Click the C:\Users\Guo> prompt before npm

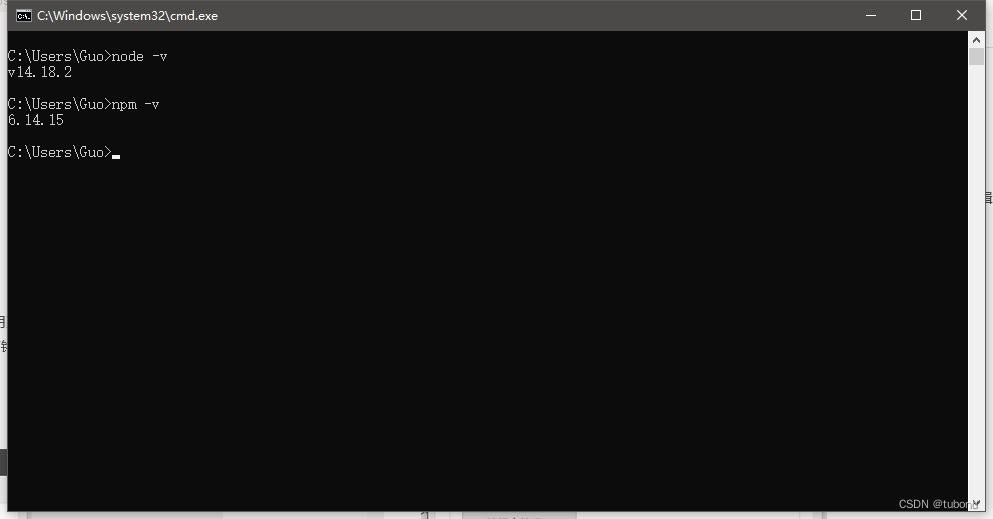tap(60, 104)
